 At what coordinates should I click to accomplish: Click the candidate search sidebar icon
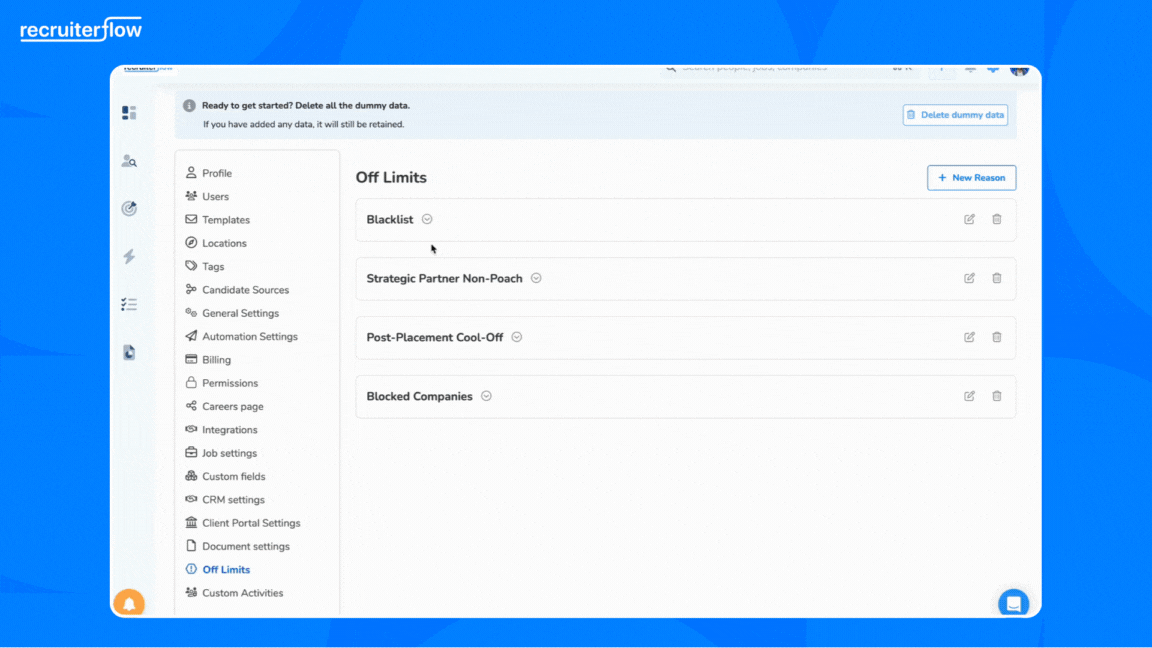click(129, 161)
